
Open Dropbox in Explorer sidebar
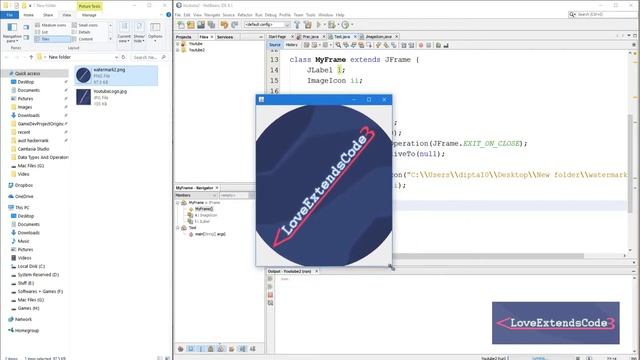[x=24, y=185]
